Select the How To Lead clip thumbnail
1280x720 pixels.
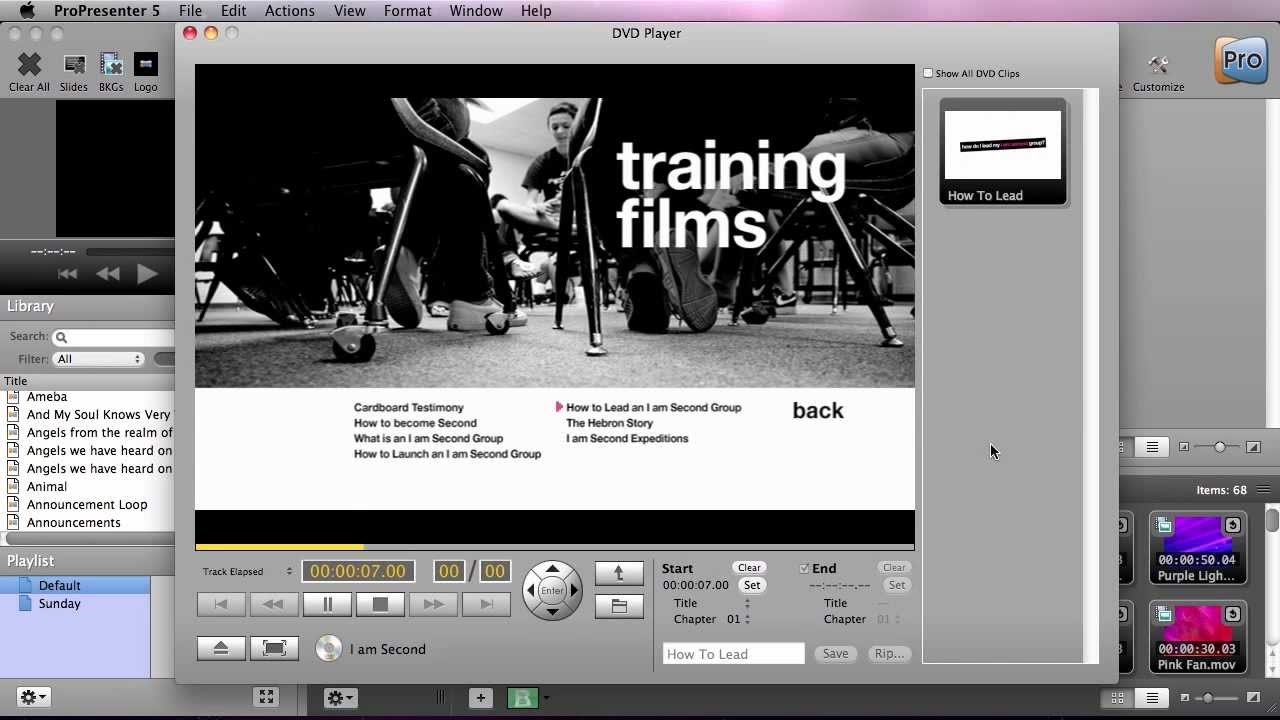point(1003,151)
